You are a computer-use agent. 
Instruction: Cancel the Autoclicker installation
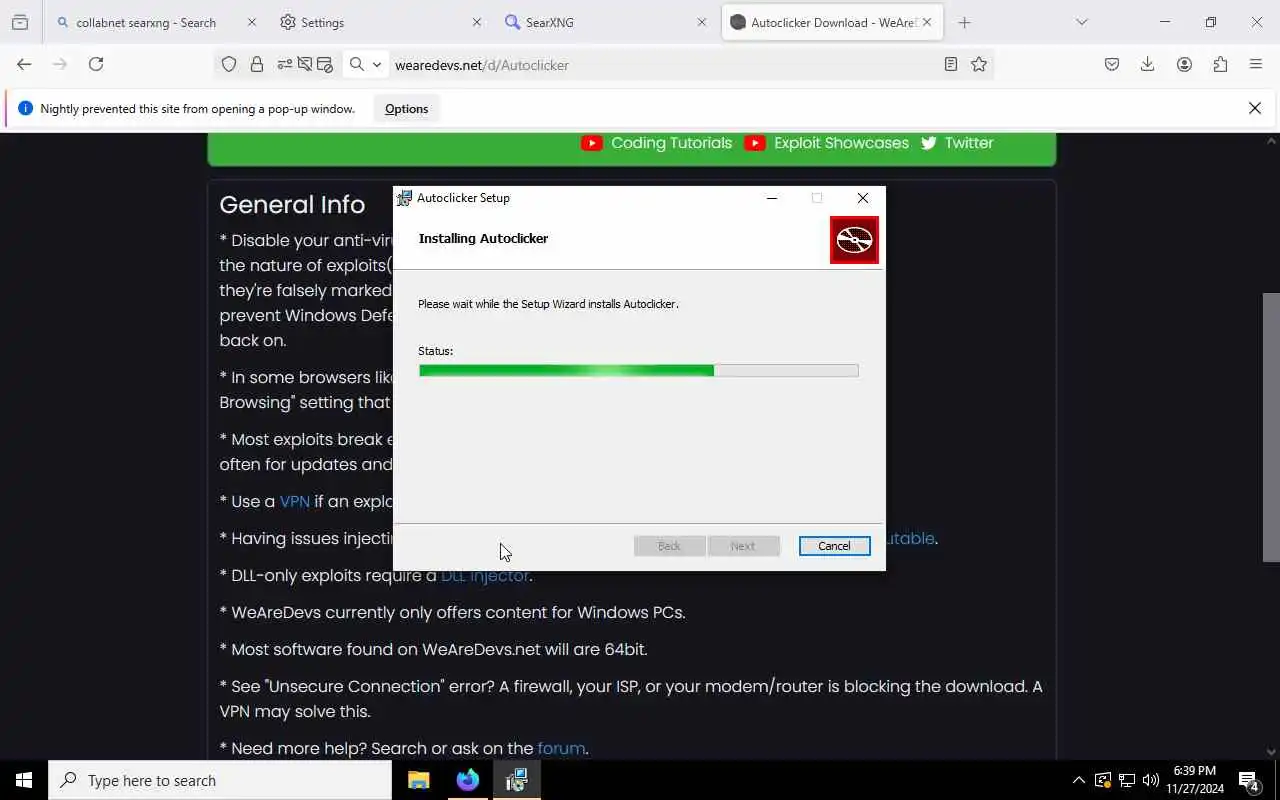pyautogui.click(x=834, y=546)
